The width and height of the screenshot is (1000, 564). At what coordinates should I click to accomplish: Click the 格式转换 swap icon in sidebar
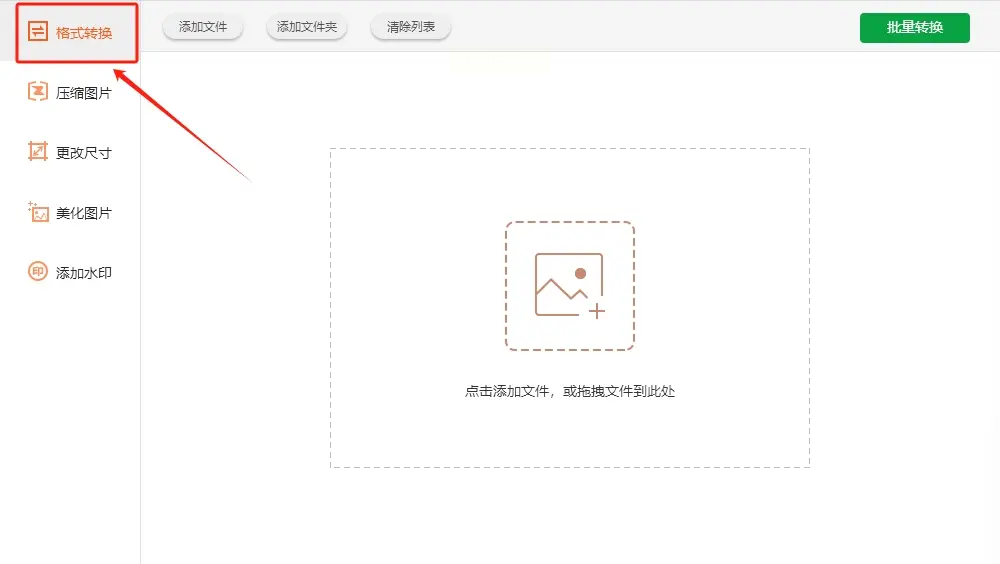[38, 31]
